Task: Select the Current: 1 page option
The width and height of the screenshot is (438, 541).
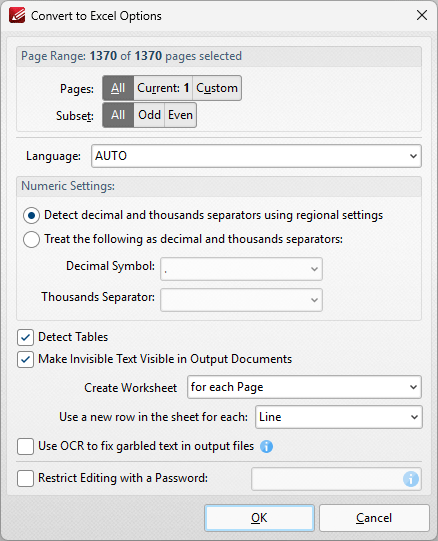Action: tap(163, 88)
